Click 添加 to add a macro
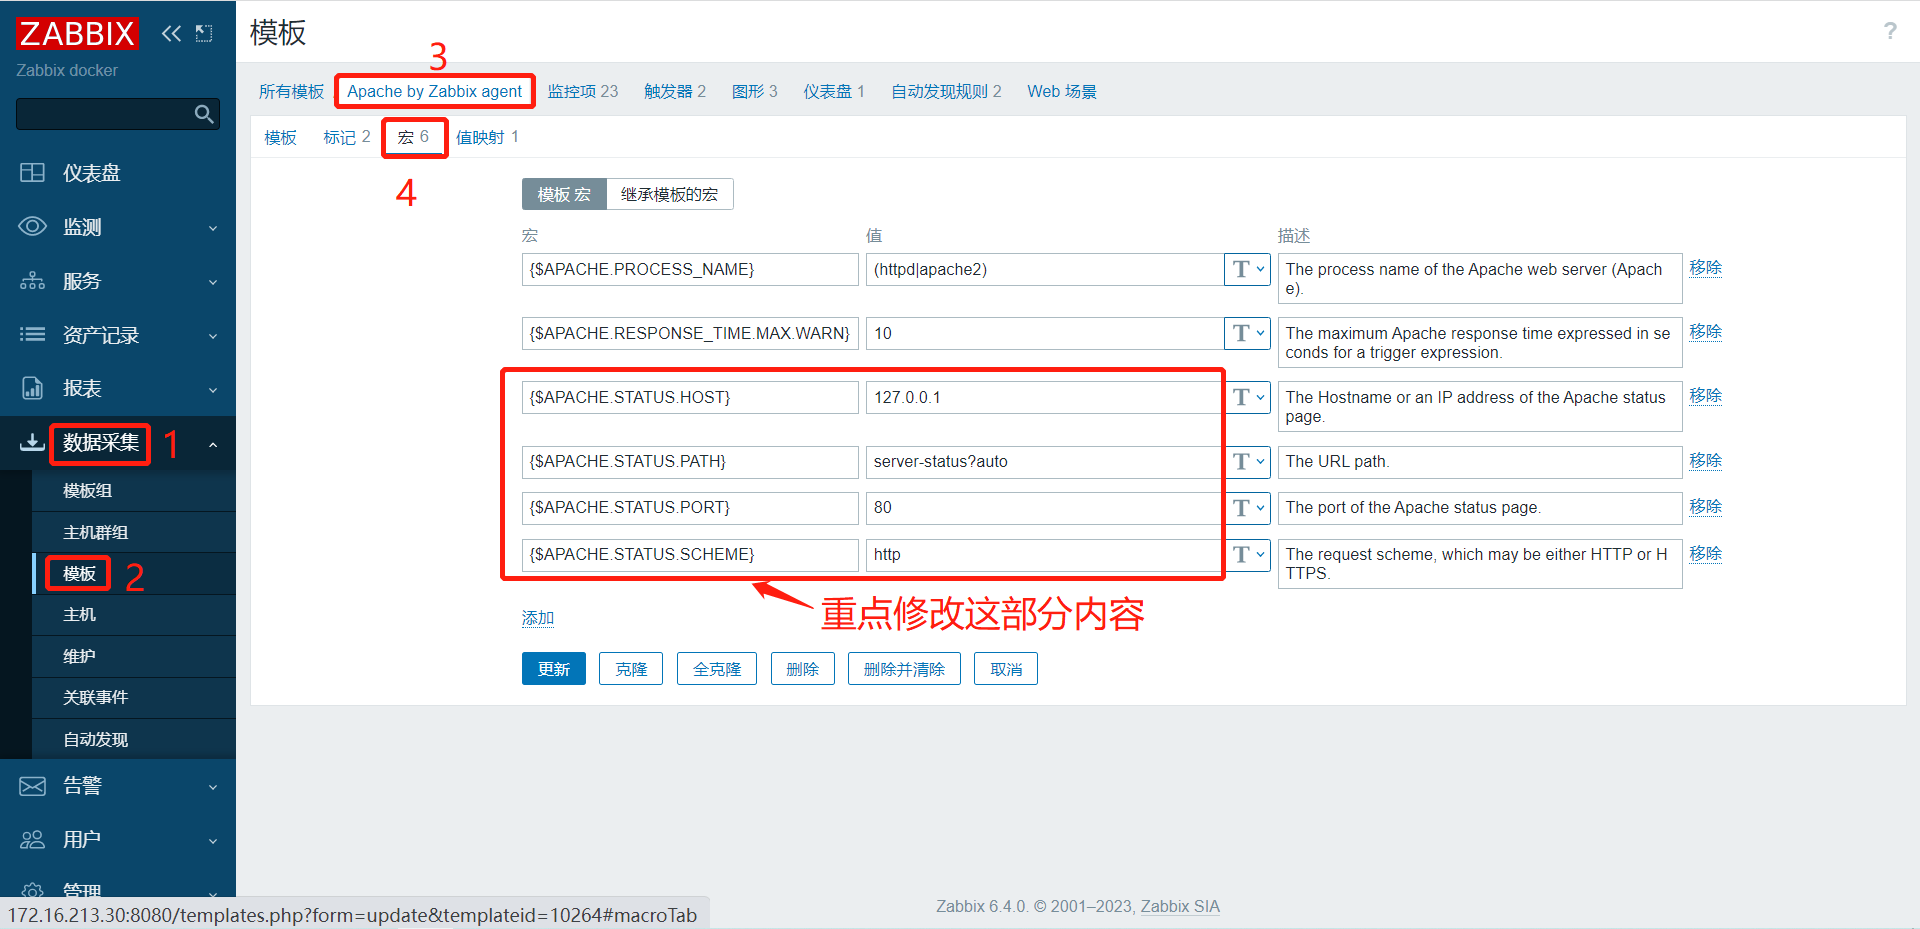Viewport: 1920px width, 929px height. 538,618
